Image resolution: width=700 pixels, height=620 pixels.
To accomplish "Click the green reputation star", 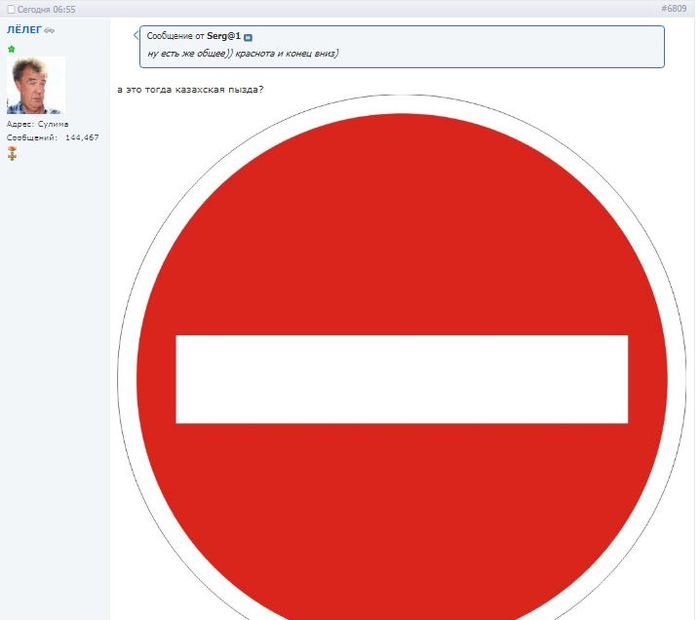I will 12,48.
